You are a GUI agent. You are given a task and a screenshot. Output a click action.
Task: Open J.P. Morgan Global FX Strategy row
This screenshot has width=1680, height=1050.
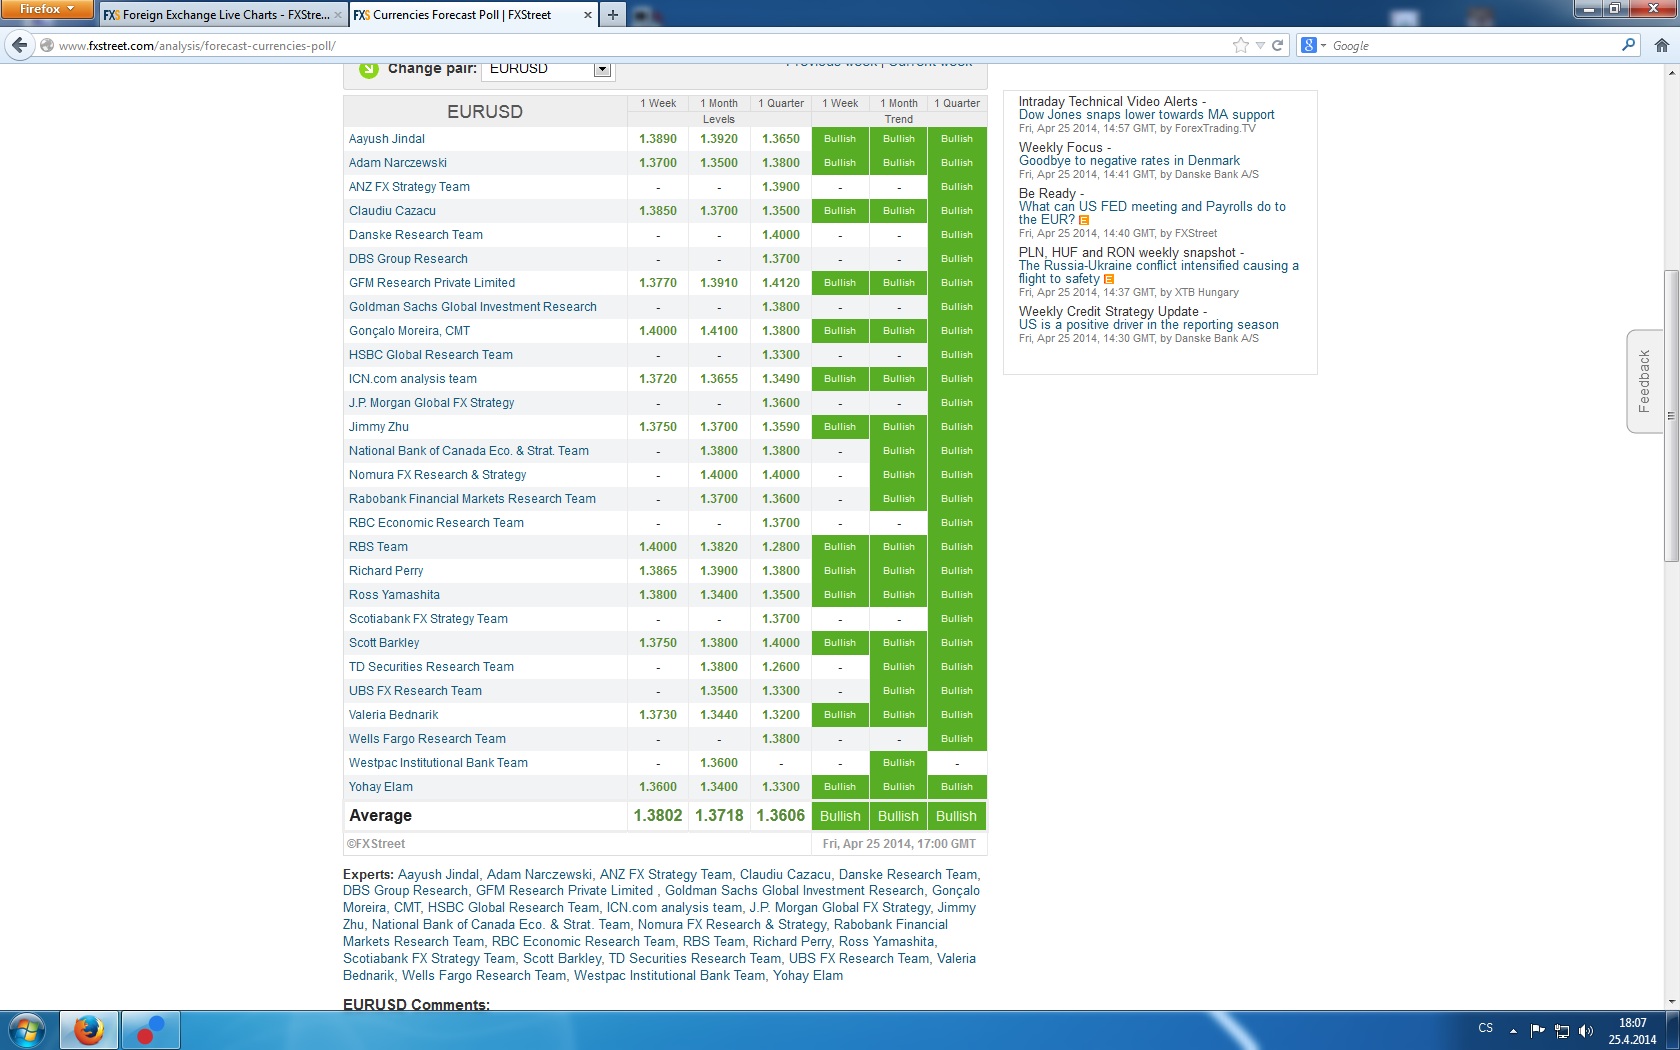pyautogui.click(x=431, y=403)
